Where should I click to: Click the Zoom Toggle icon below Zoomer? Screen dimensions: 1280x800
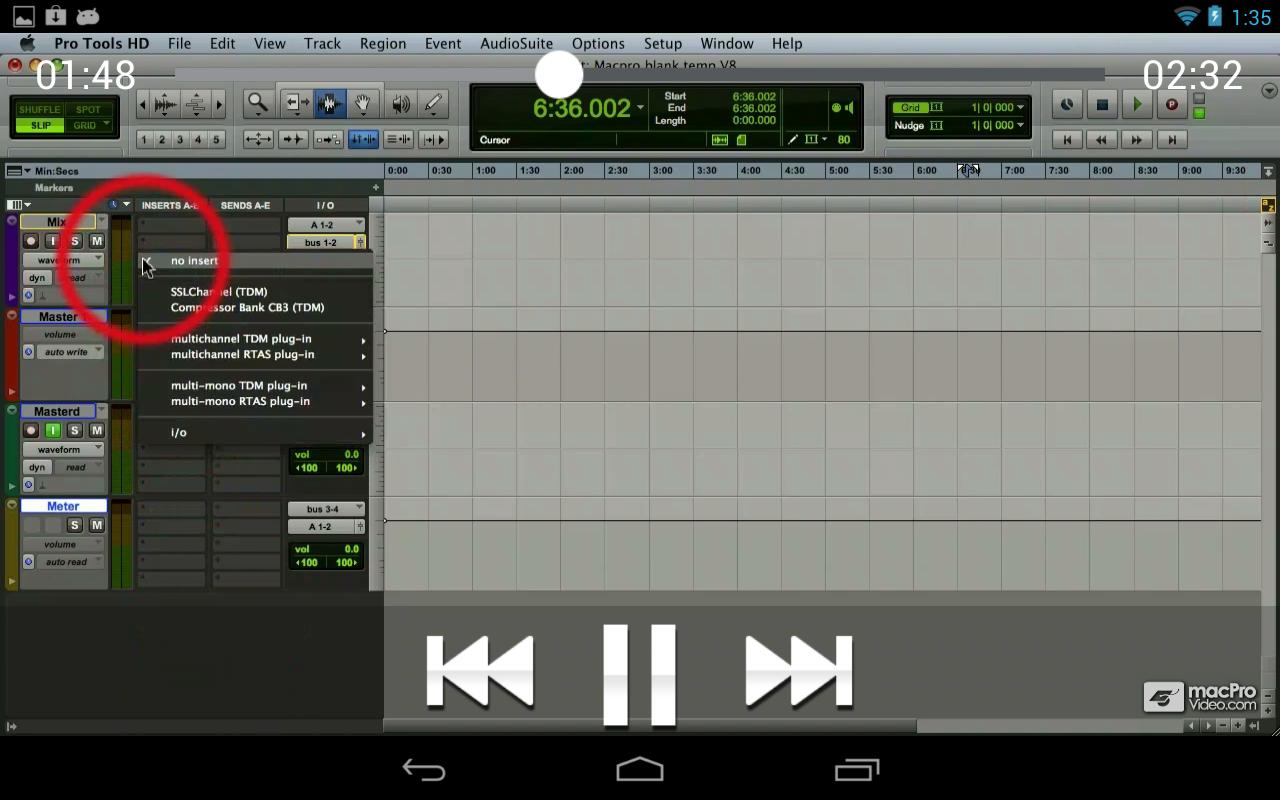coord(258,139)
